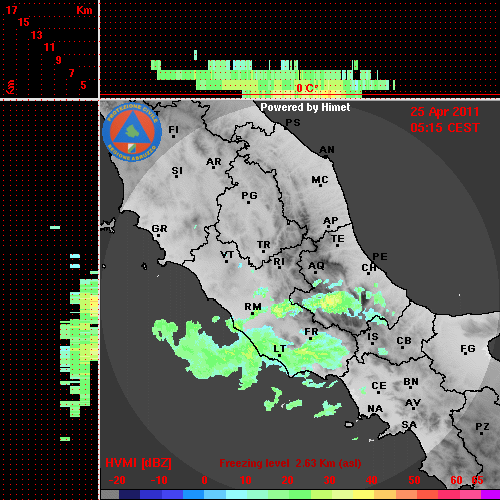The image size is (500, 500).
Task: Click the 60 dBZ scale value
Action: (x=456, y=480)
